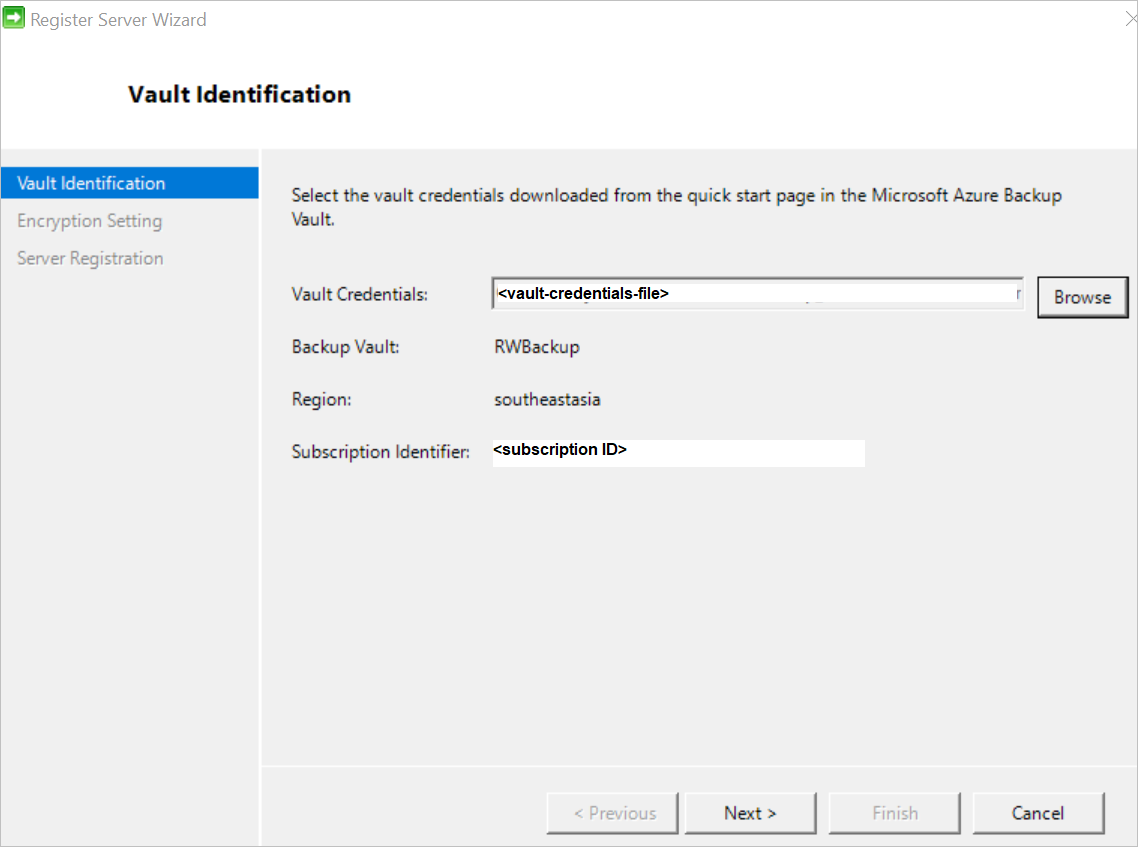Click the Subscription Identifier label
The image size is (1138, 847).
[x=380, y=451]
